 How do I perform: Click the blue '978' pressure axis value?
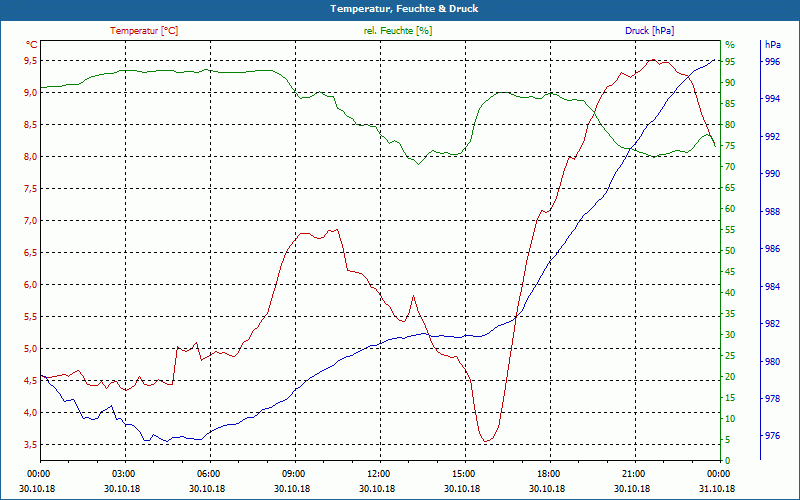[x=772, y=399]
